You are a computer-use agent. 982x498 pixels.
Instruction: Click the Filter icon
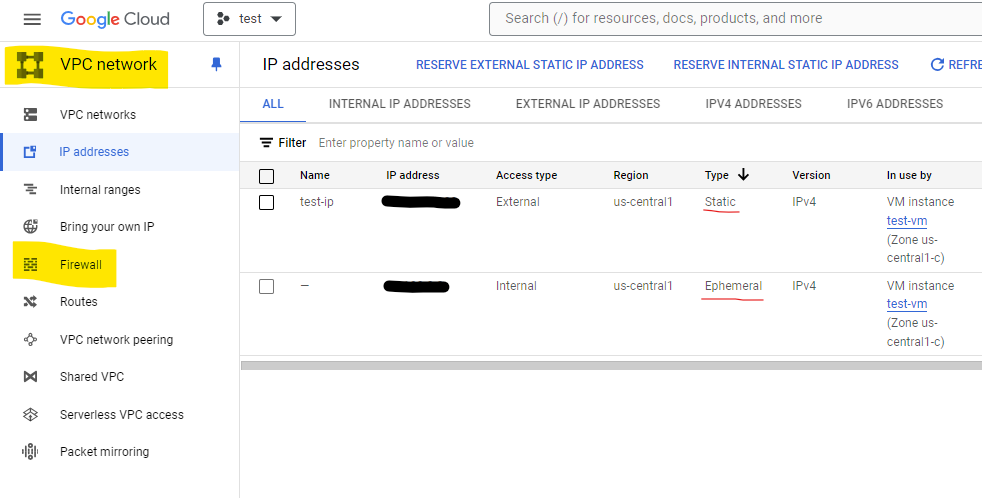click(266, 143)
